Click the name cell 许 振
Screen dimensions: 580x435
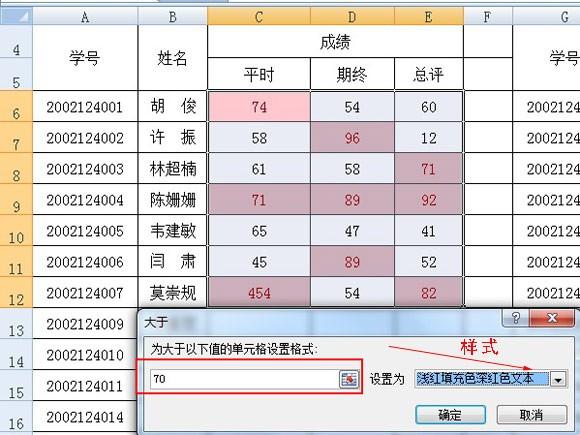tap(173, 138)
